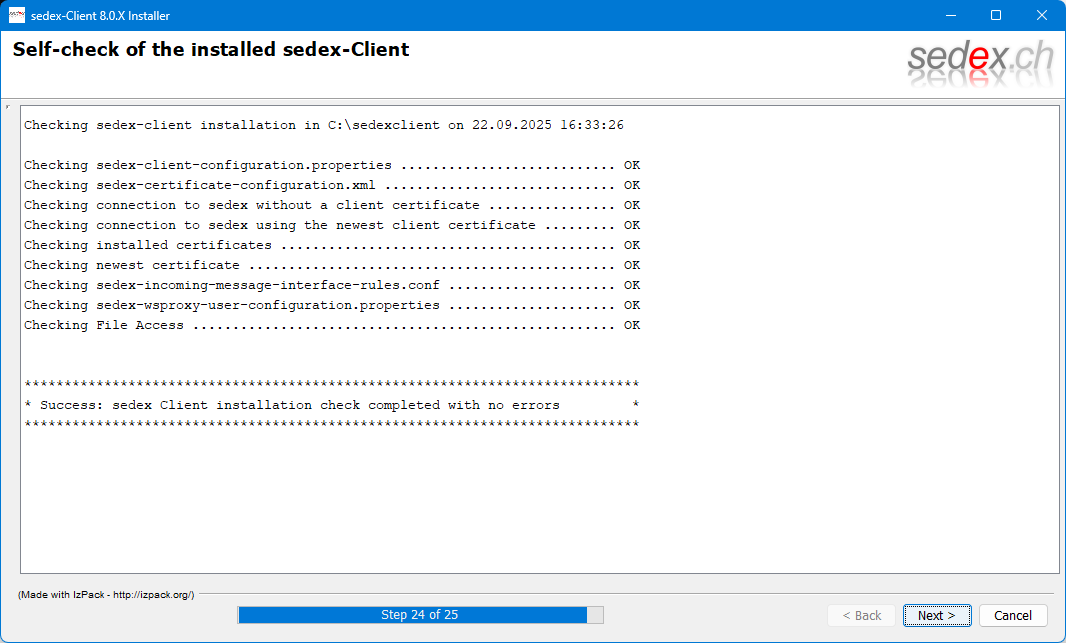
Task: Click the 'Checking File Access' line
Action: coord(330,325)
